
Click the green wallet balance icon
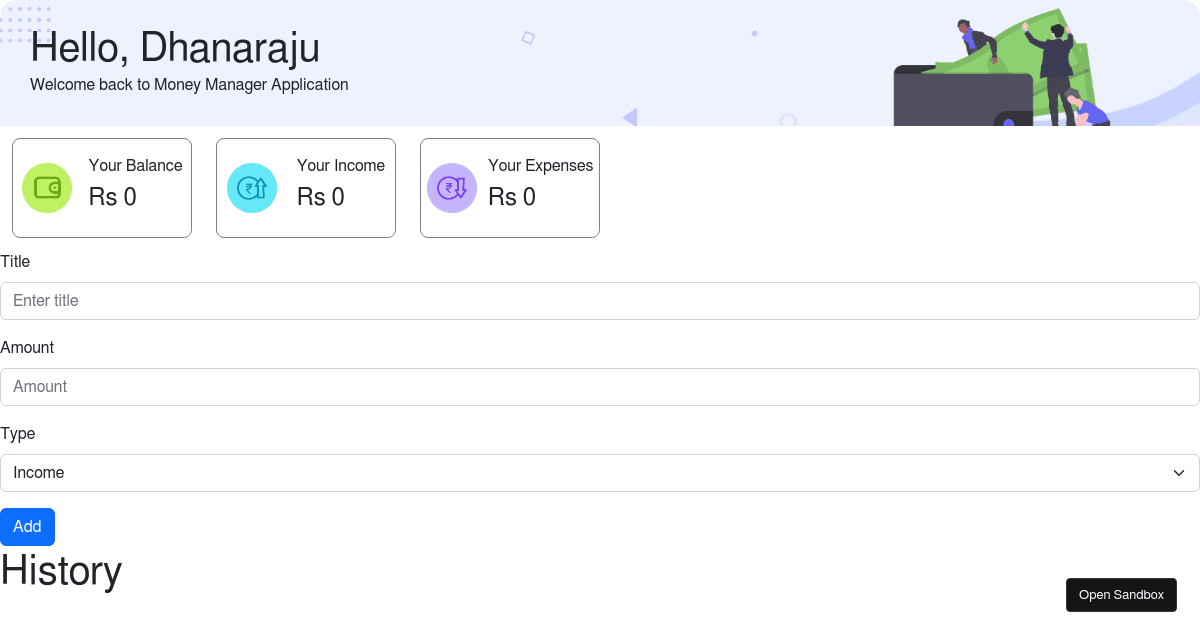click(x=47, y=188)
